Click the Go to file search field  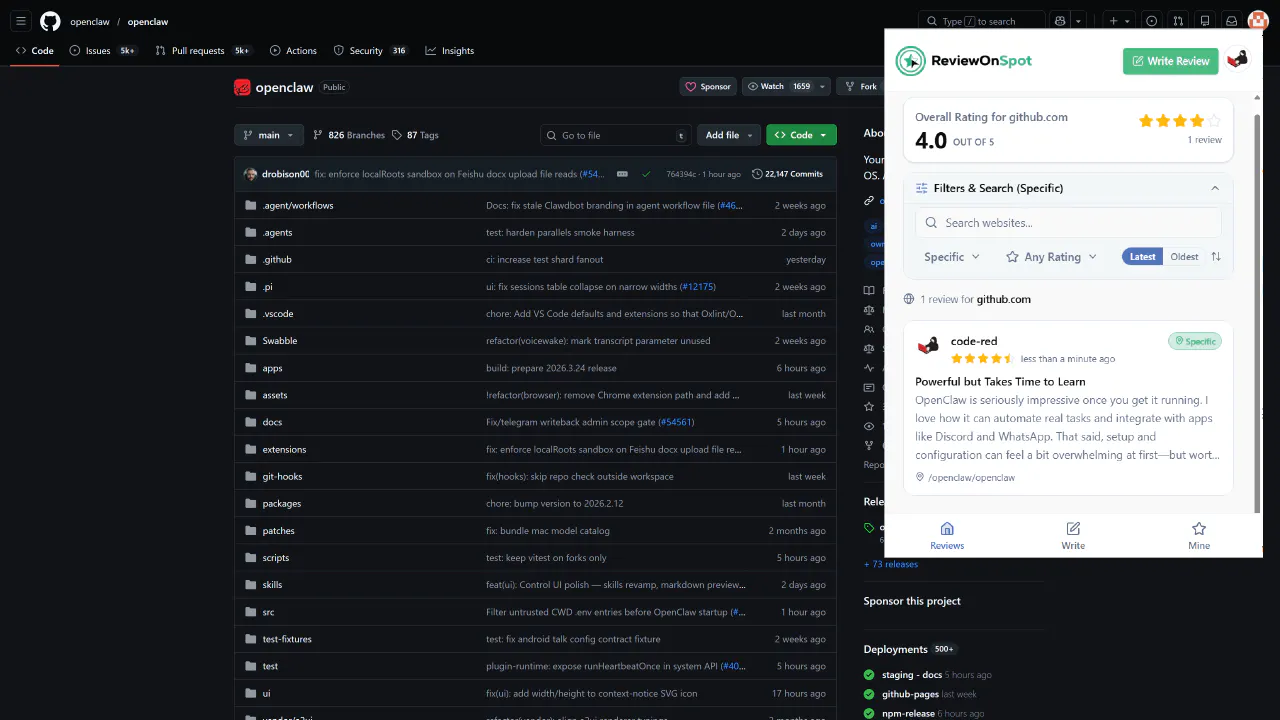click(x=616, y=135)
